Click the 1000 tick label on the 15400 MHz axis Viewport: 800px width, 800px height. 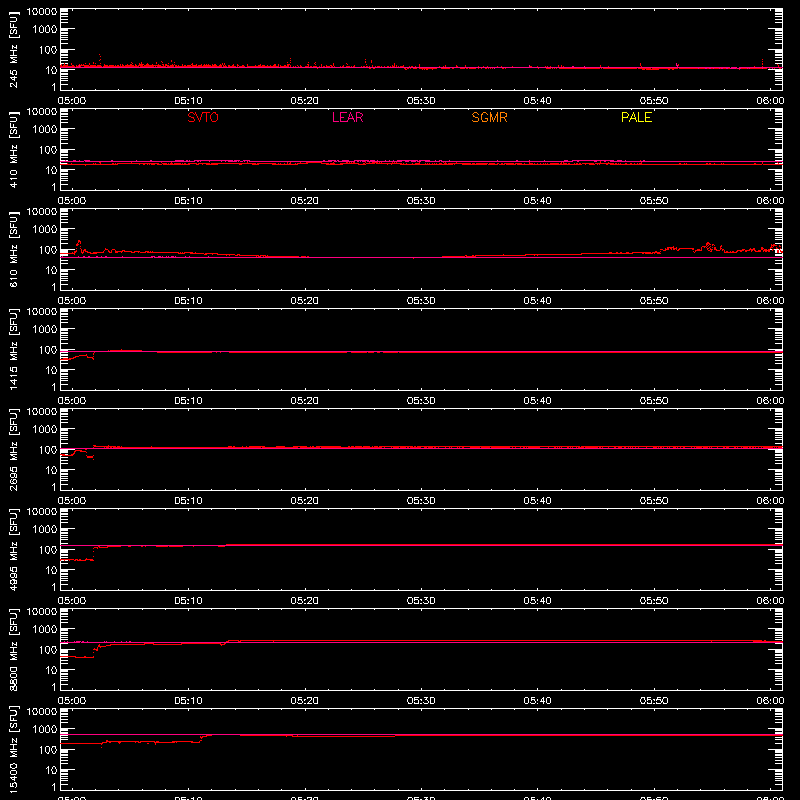click(x=45, y=730)
